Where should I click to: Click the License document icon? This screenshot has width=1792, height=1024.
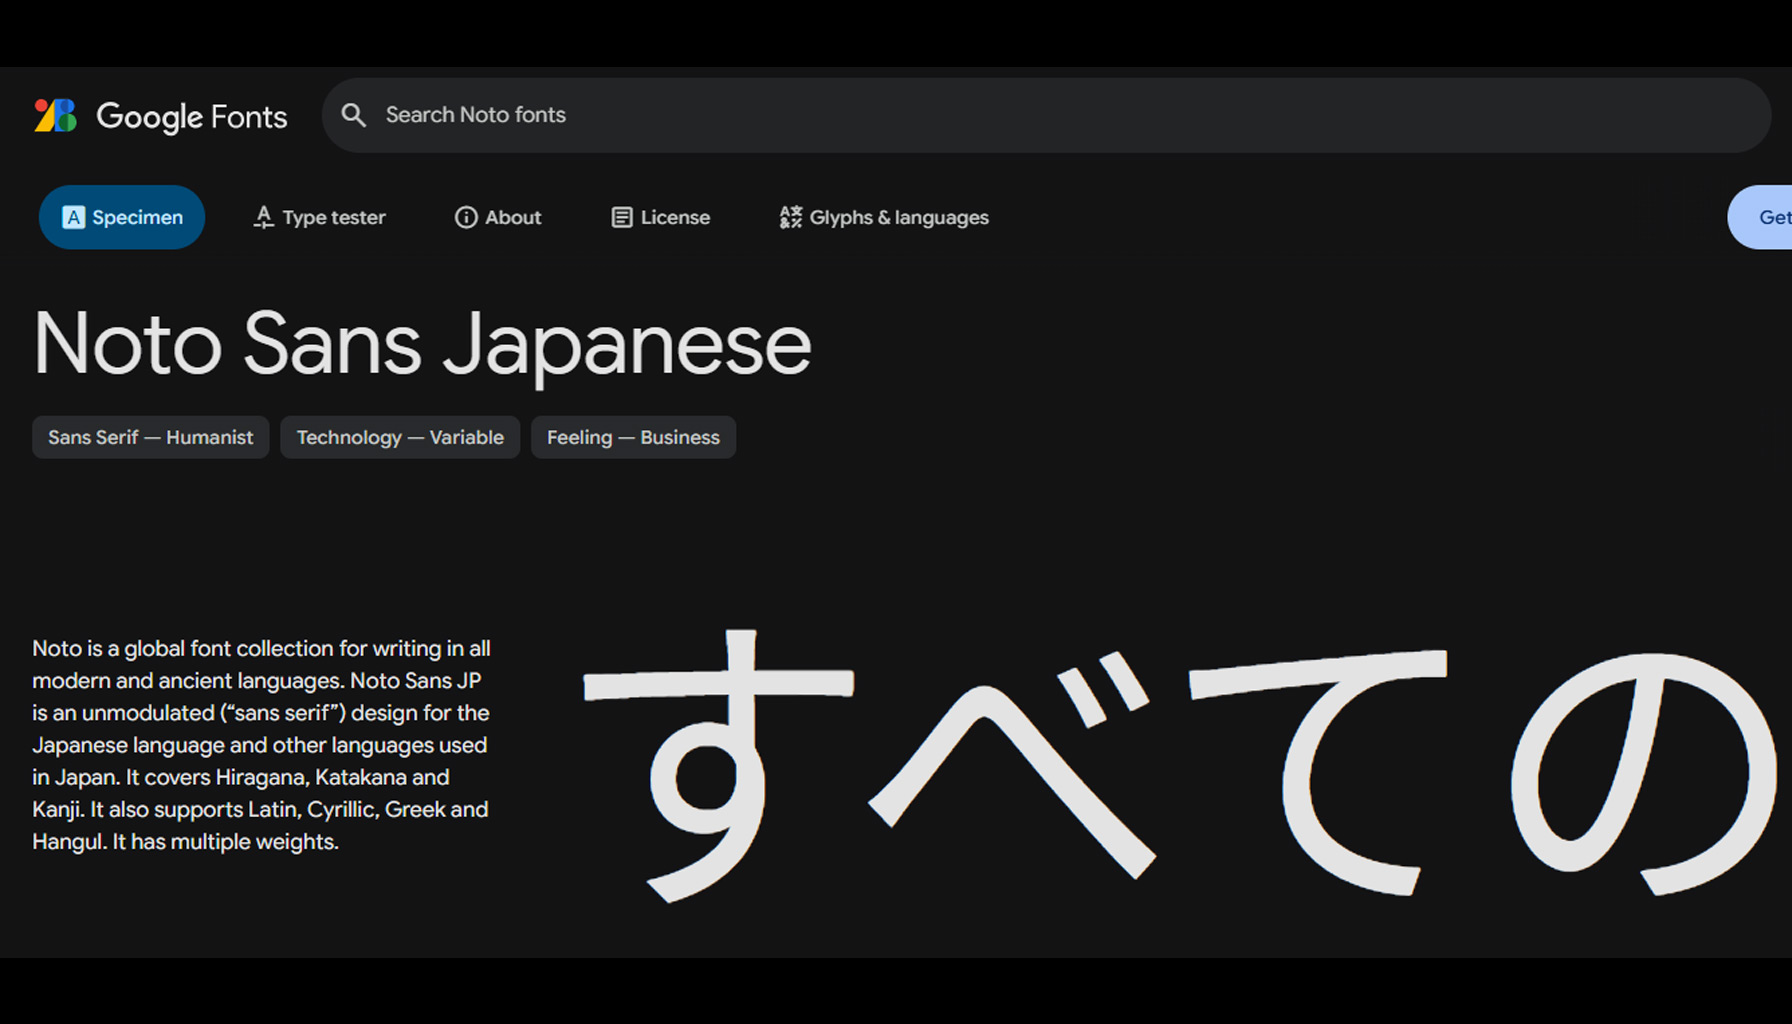click(x=622, y=217)
